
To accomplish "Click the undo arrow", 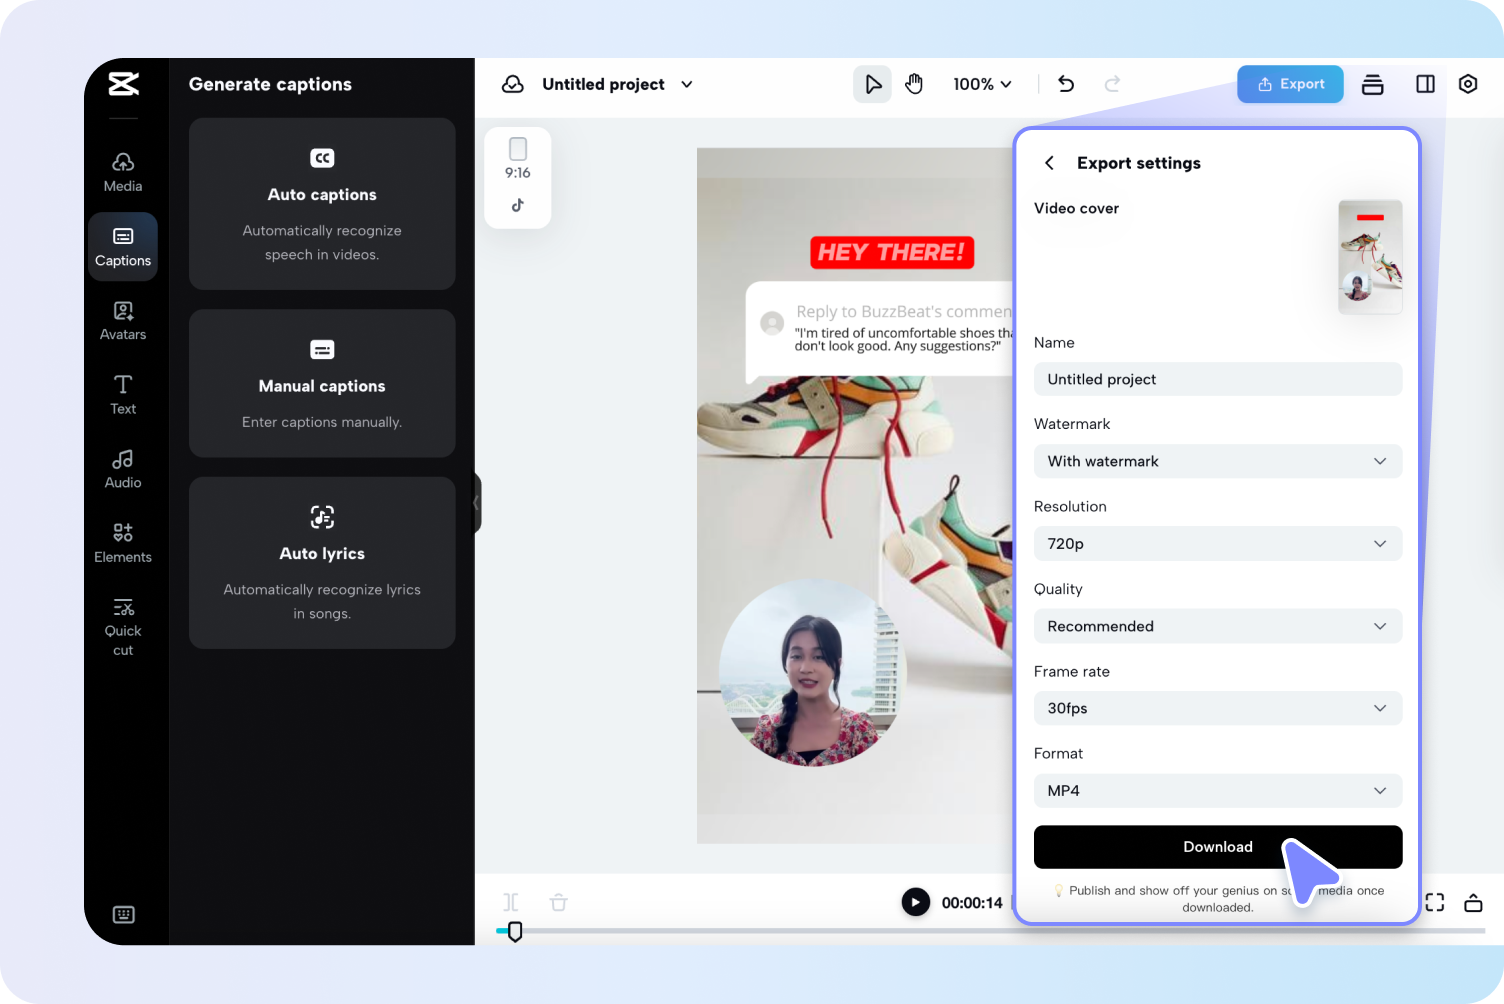I will pos(1065,84).
